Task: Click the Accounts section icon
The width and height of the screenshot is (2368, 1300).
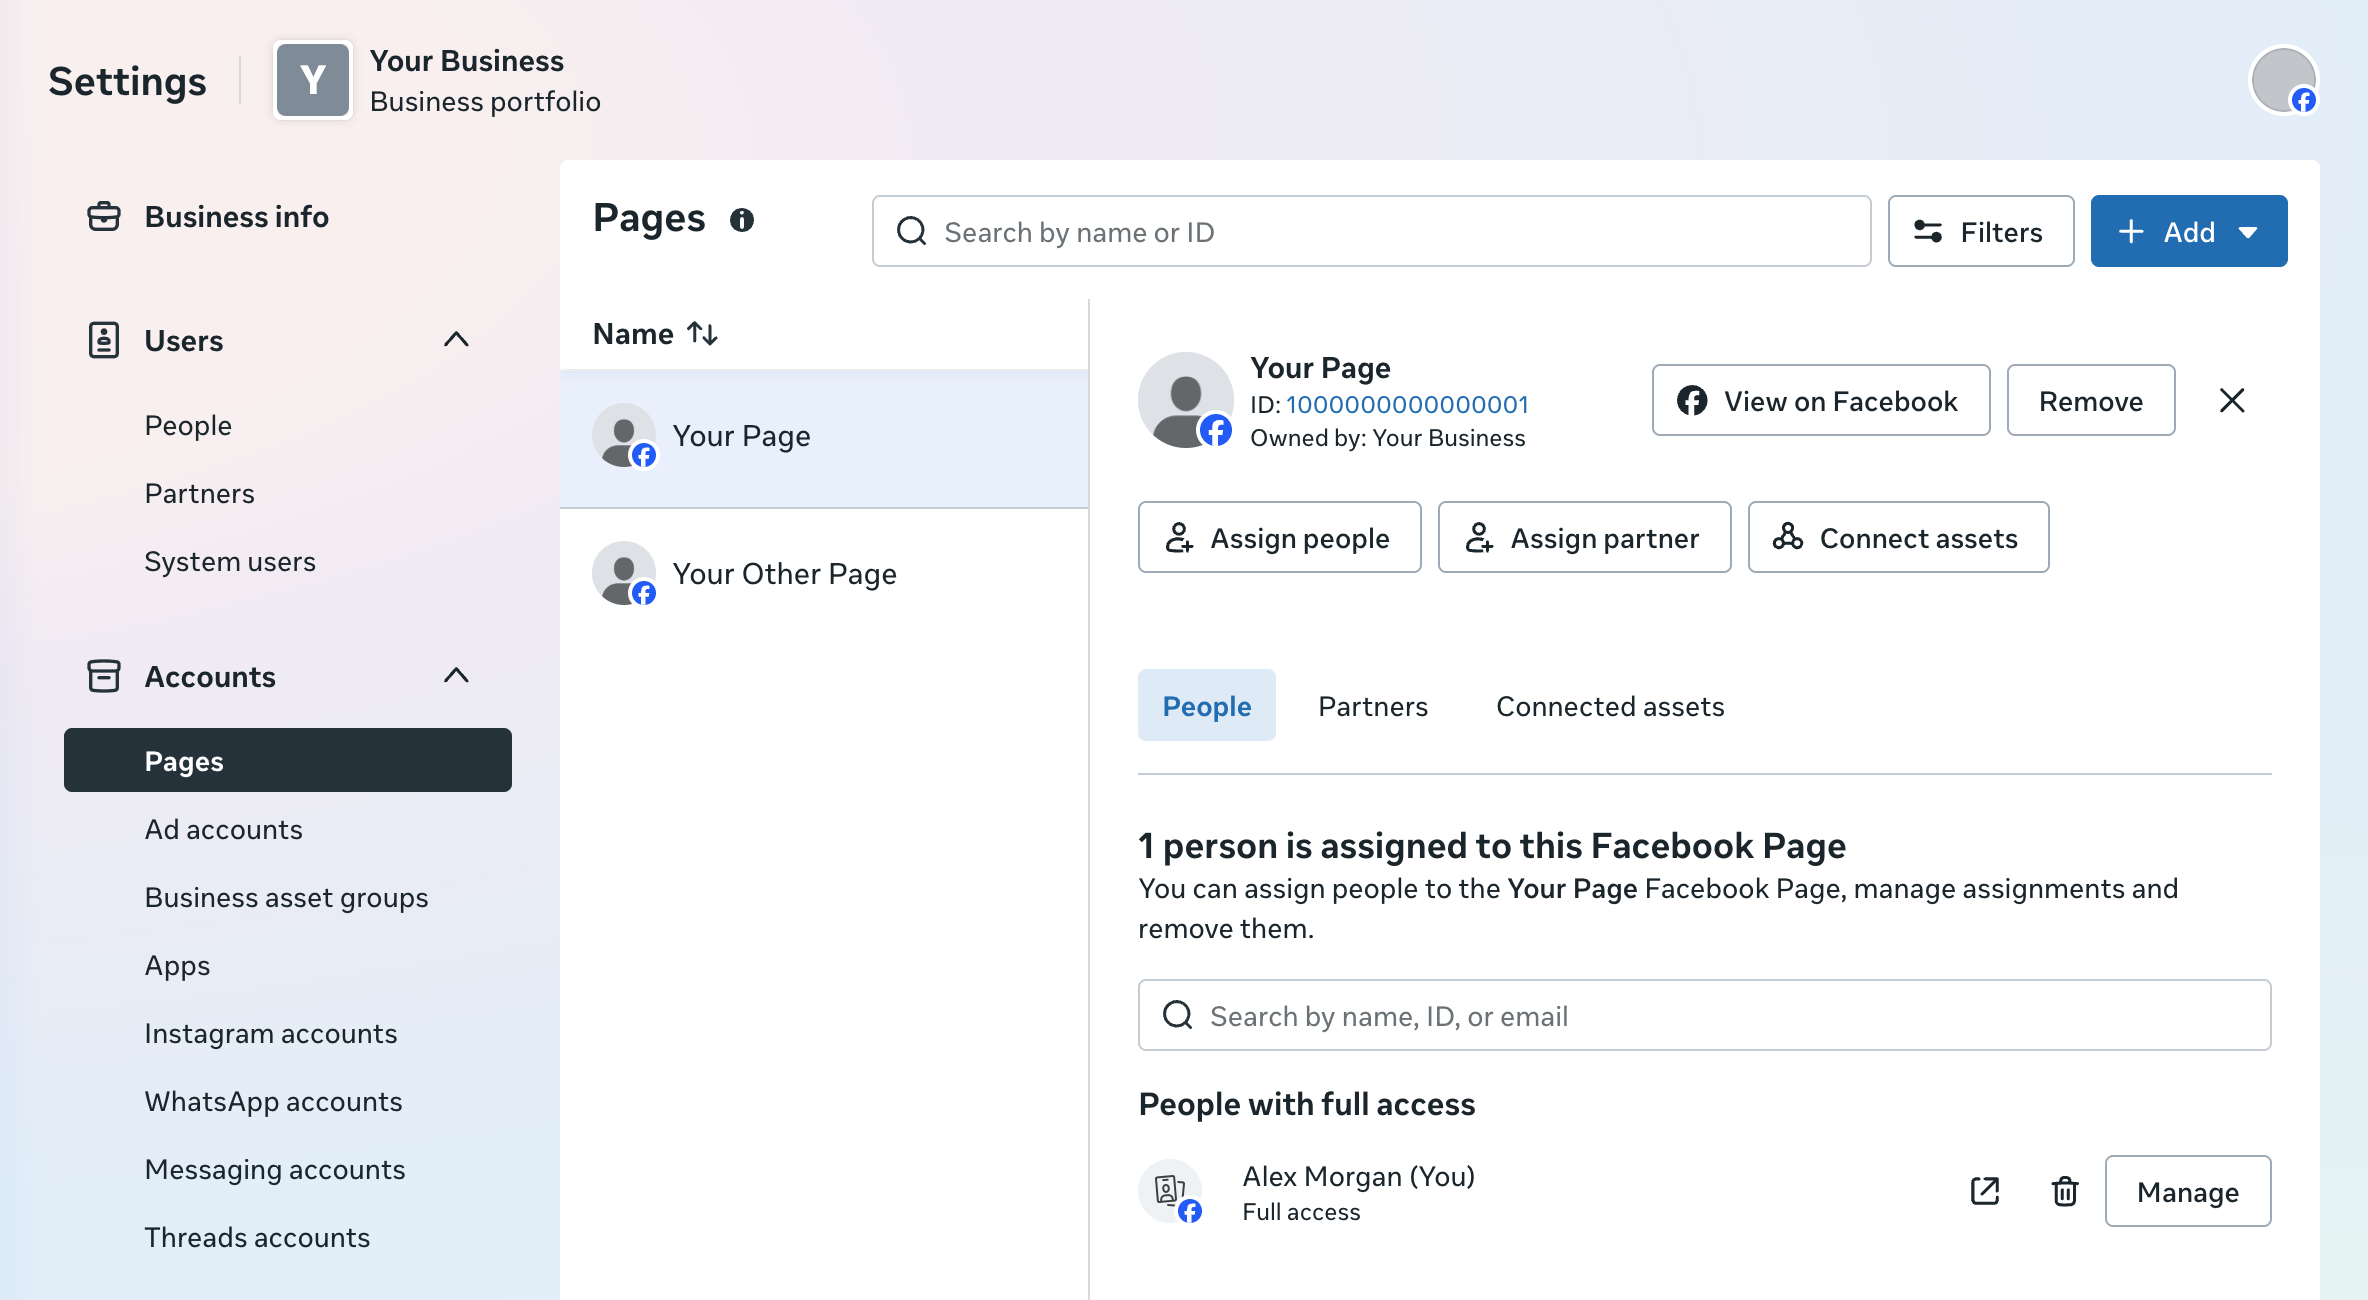Action: [104, 677]
